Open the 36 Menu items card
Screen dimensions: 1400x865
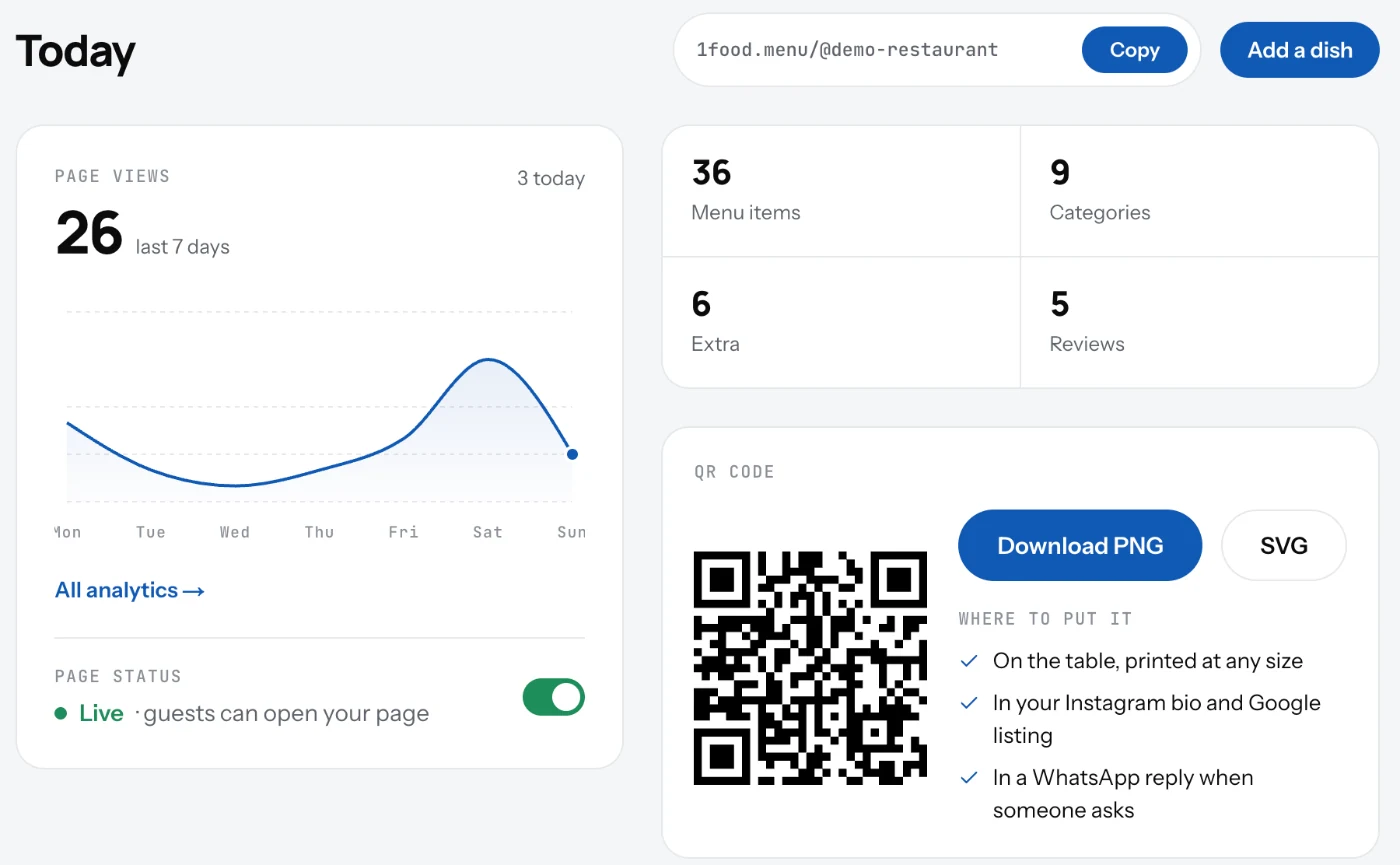pyautogui.click(x=841, y=191)
